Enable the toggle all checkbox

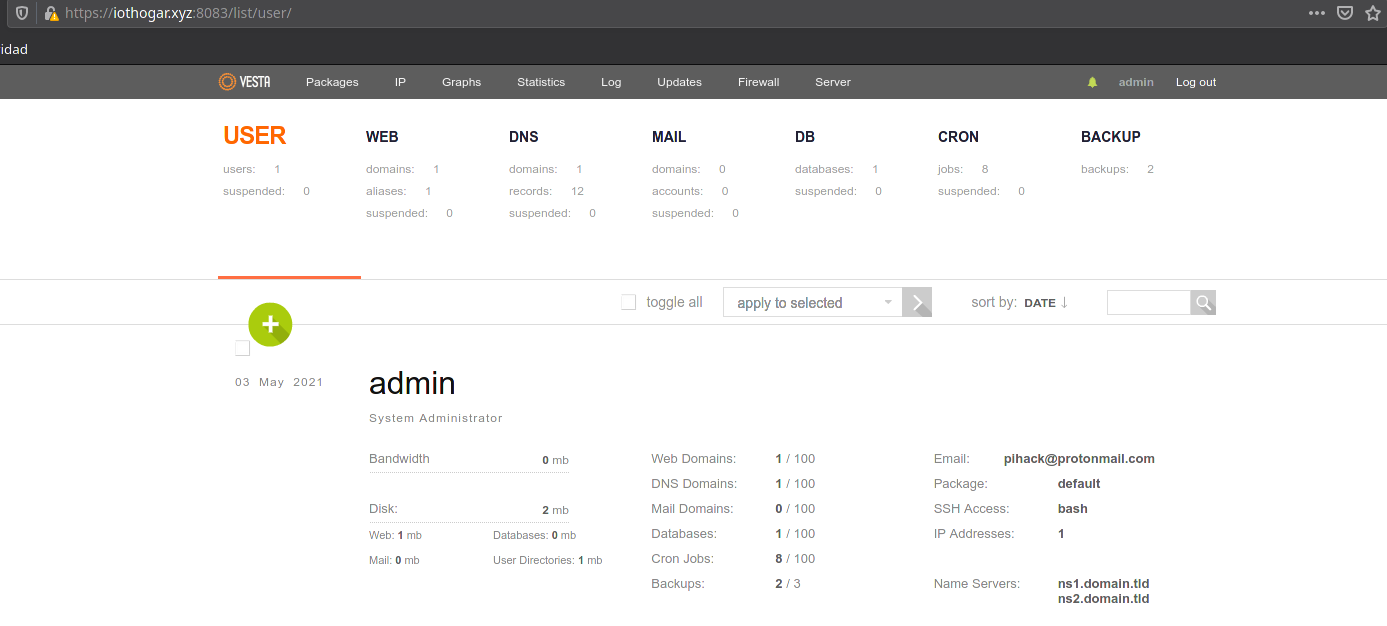click(x=628, y=302)
